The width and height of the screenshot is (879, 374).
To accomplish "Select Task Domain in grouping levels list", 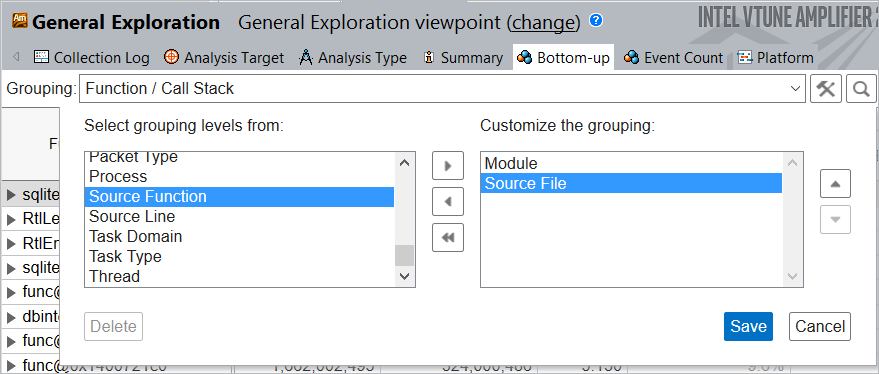I will click(x=136, y=237).
